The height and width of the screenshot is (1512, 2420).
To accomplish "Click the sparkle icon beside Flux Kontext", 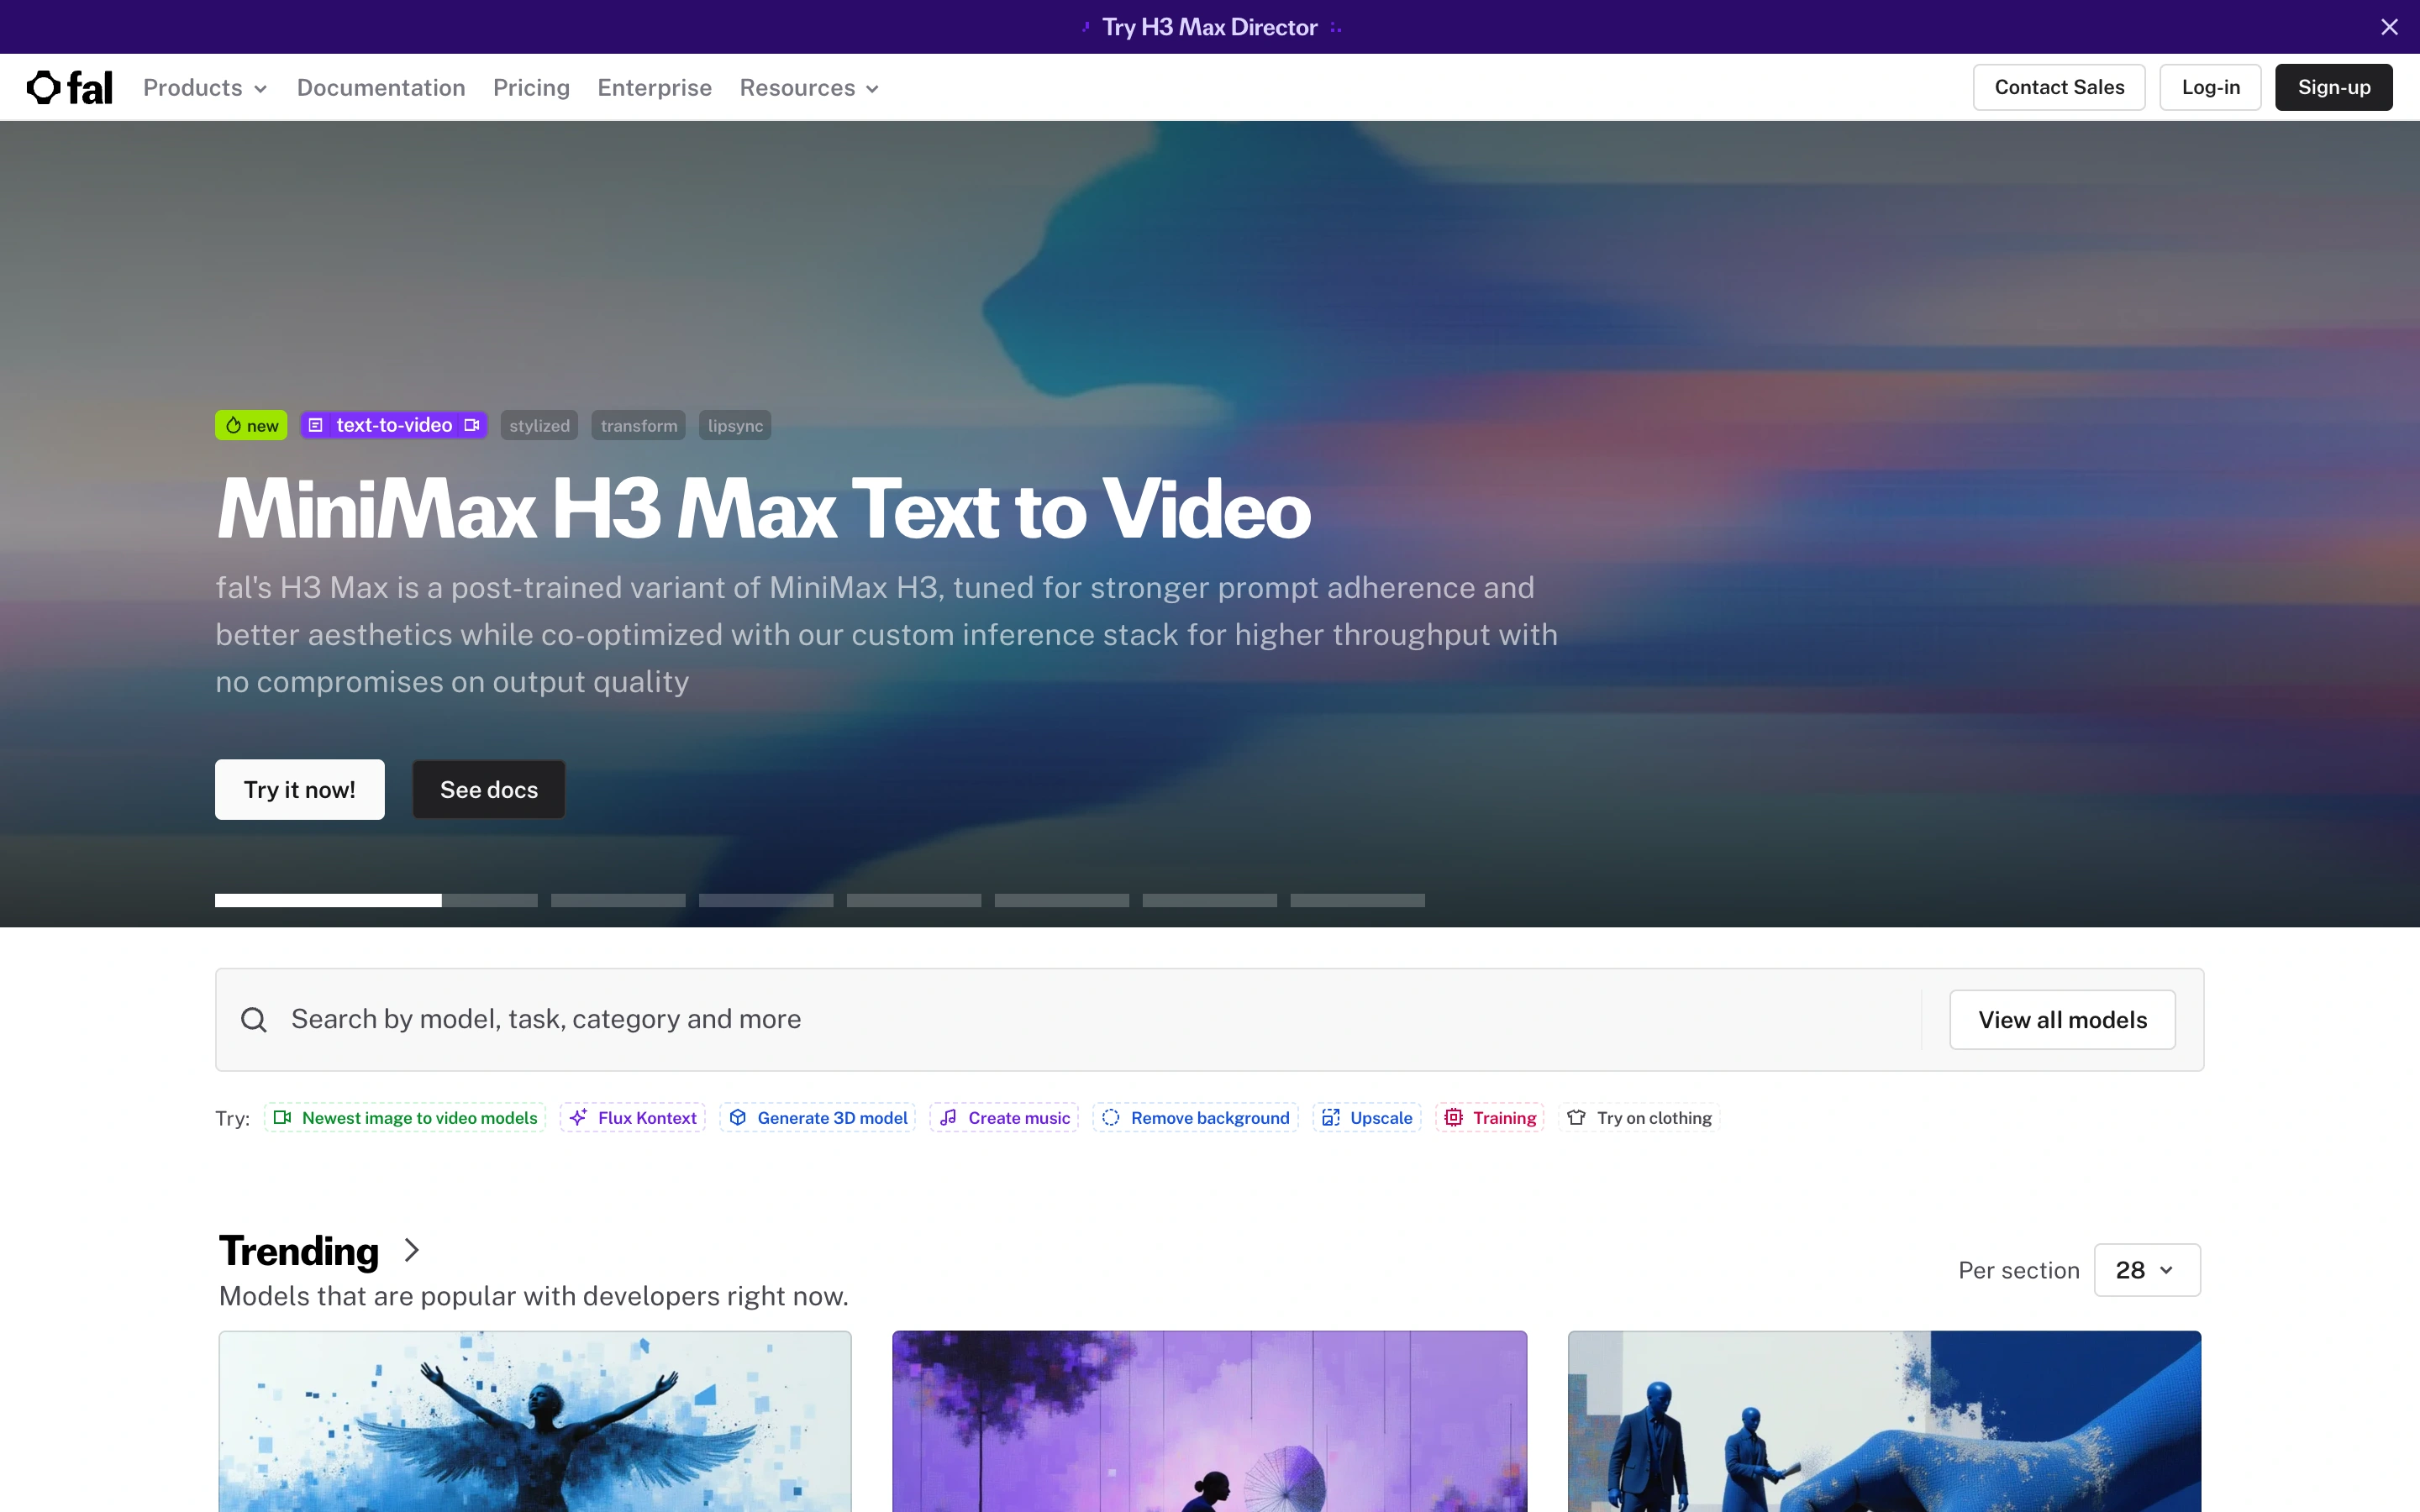I will coord(578,1117).
